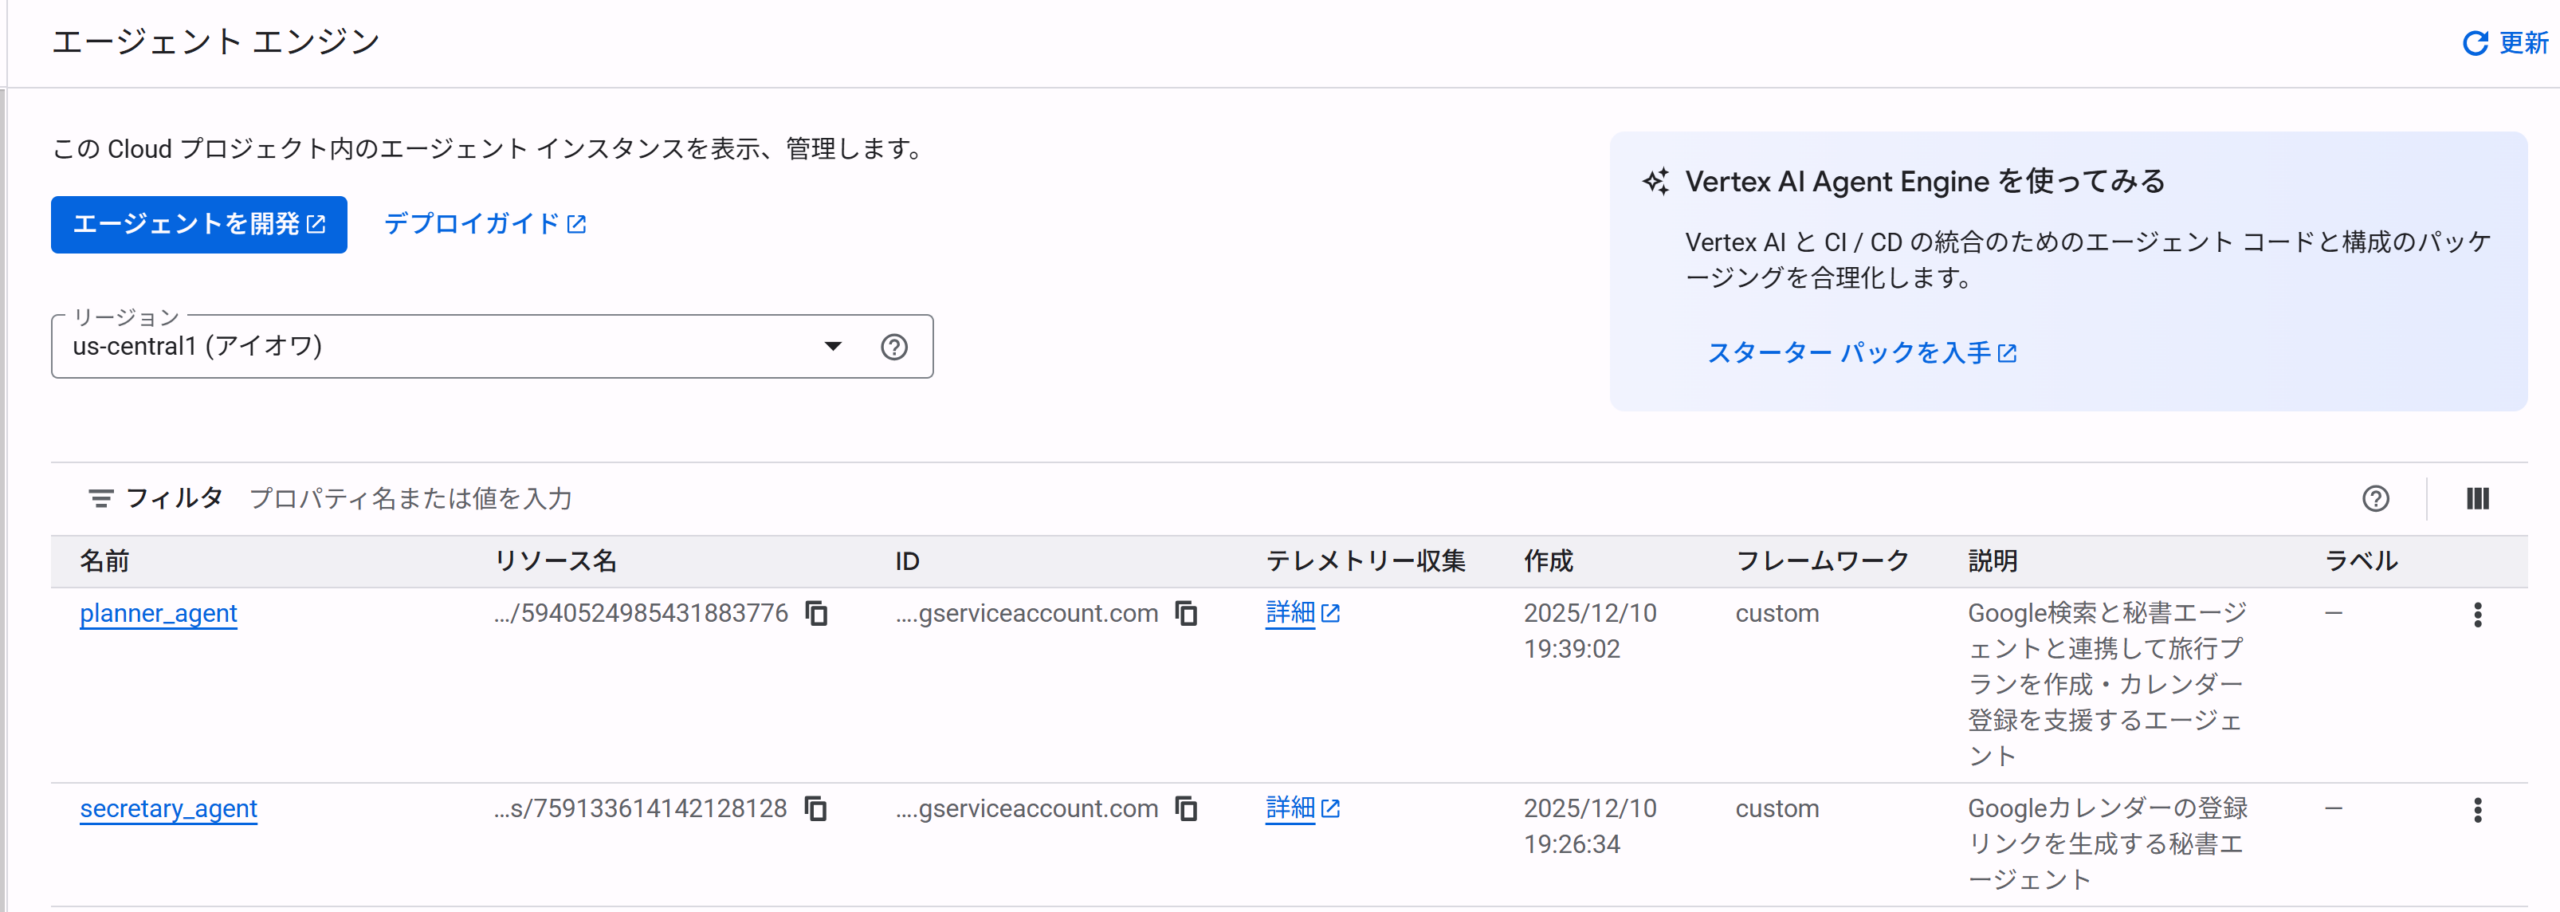Viewport: 2560px width, 912px height.
Task: Open the planner_agent agent link
Action: coord(158,613)
